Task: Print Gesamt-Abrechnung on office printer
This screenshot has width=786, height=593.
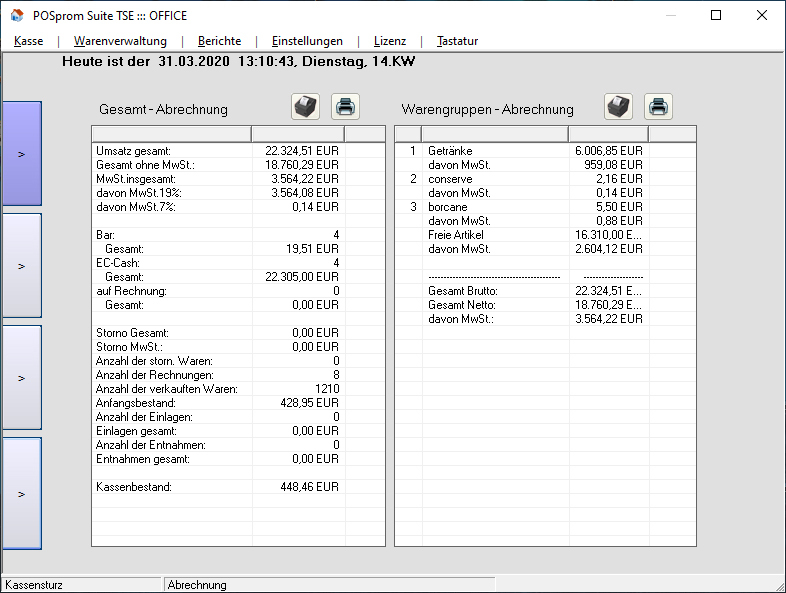Action: pyautogui.click(x=345, y=107)
